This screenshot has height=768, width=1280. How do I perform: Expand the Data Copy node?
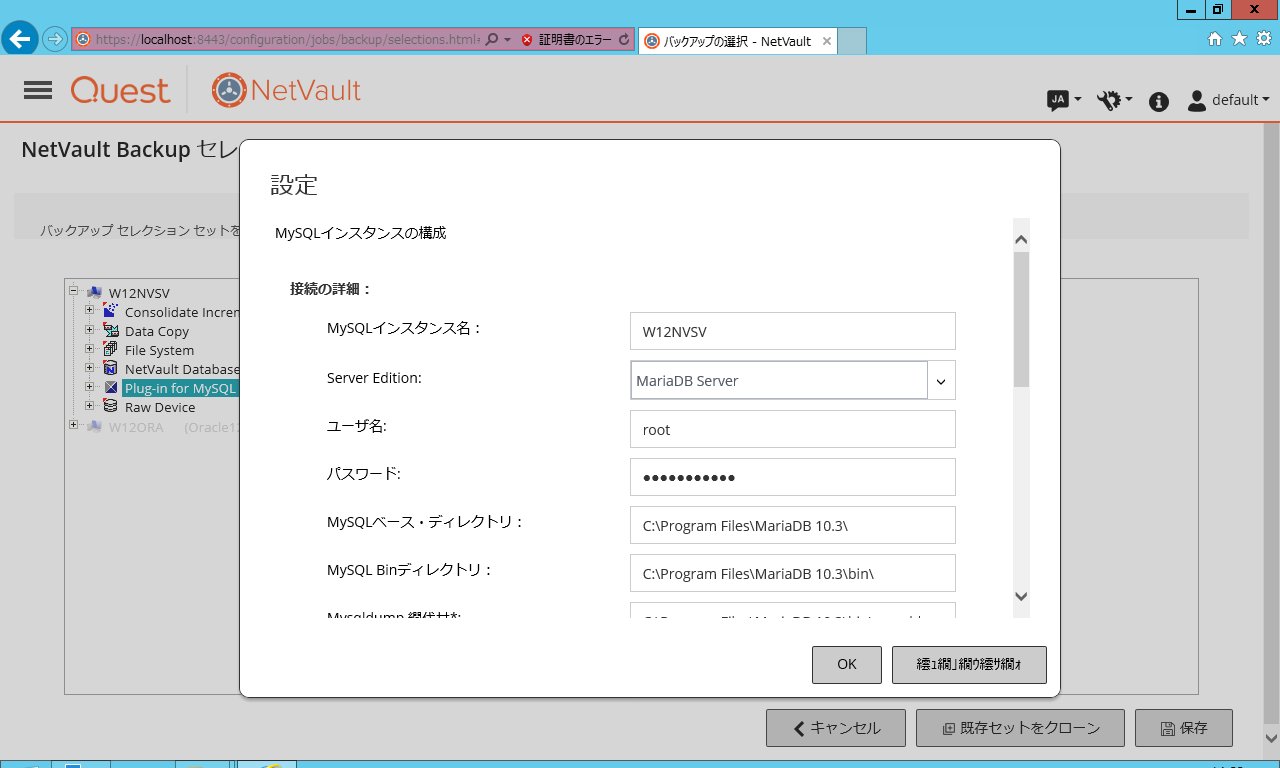[x=89, y=331]
